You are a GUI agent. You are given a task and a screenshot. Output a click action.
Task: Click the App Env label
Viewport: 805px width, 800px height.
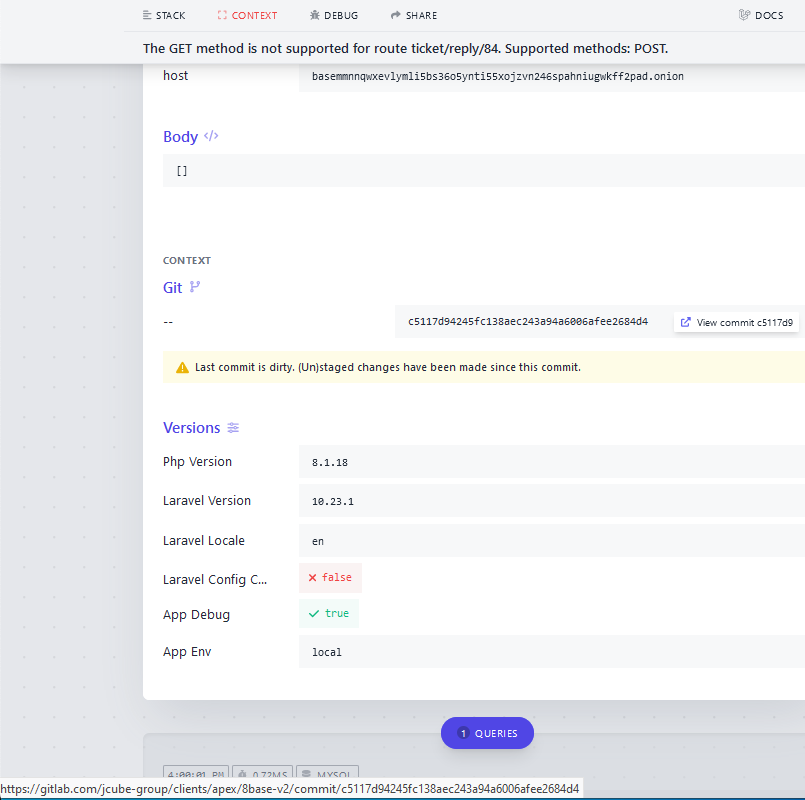pos(187,652)
